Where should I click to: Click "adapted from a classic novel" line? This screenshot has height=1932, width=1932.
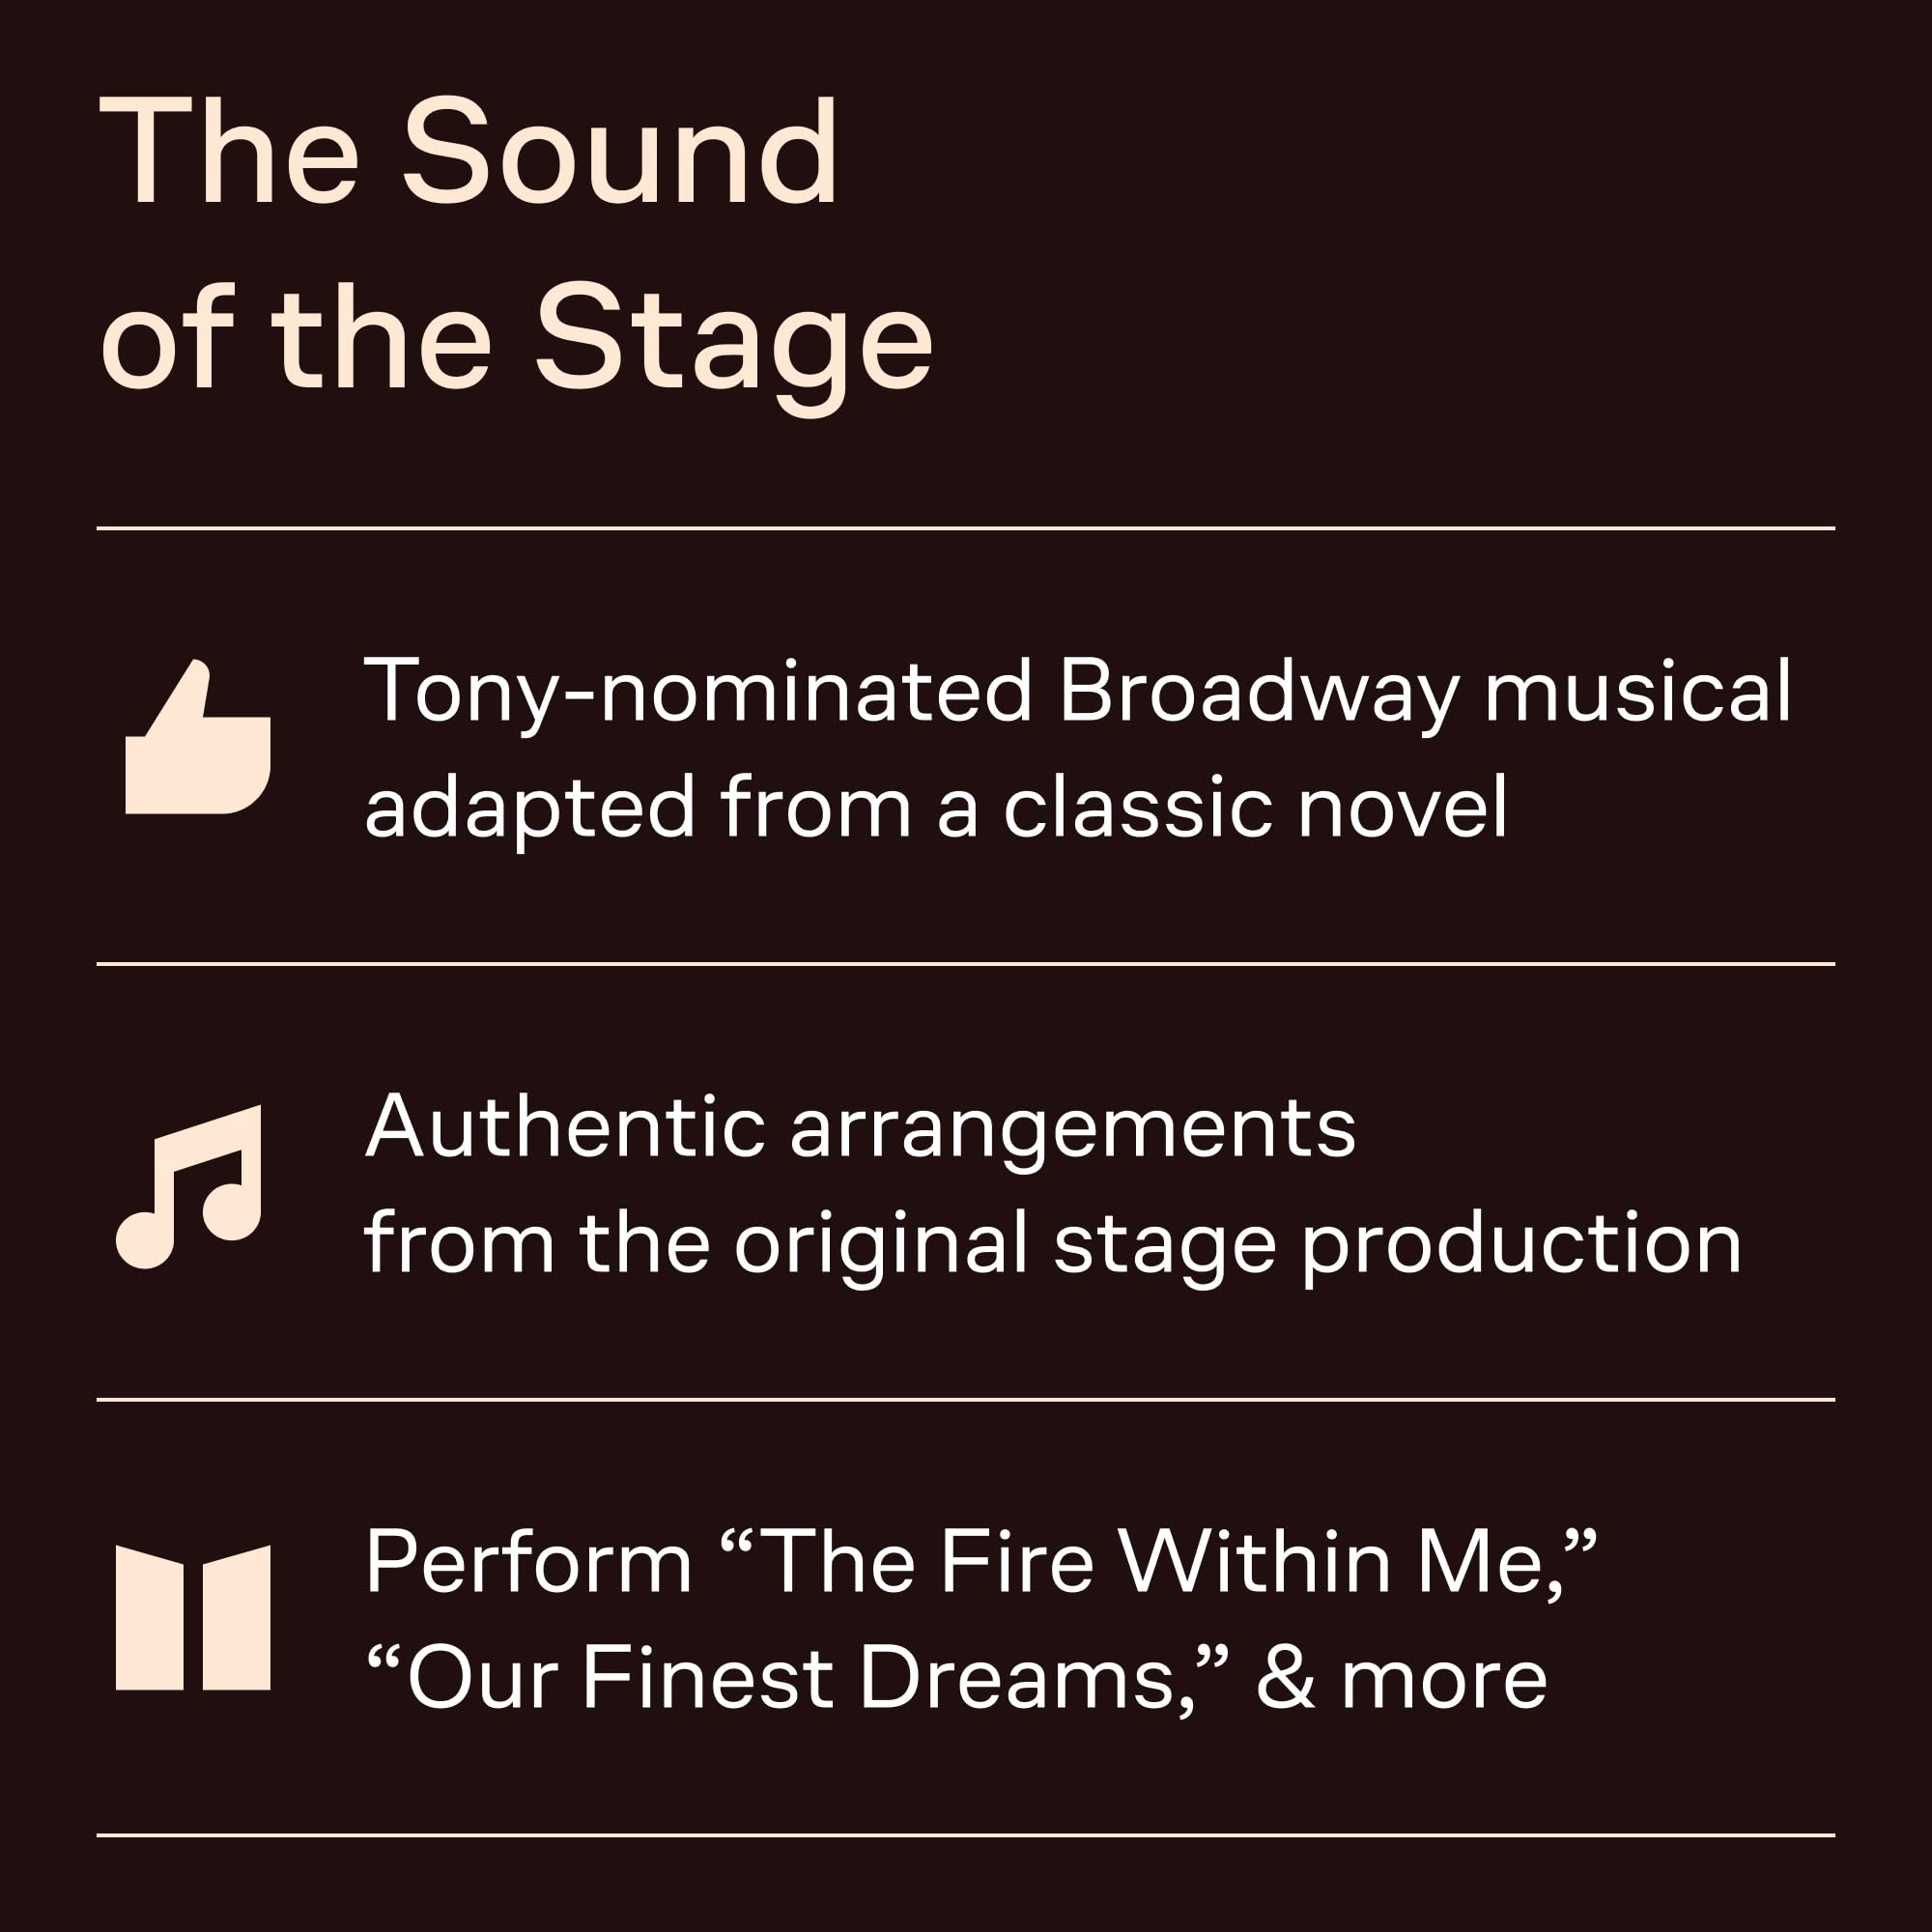935,808
